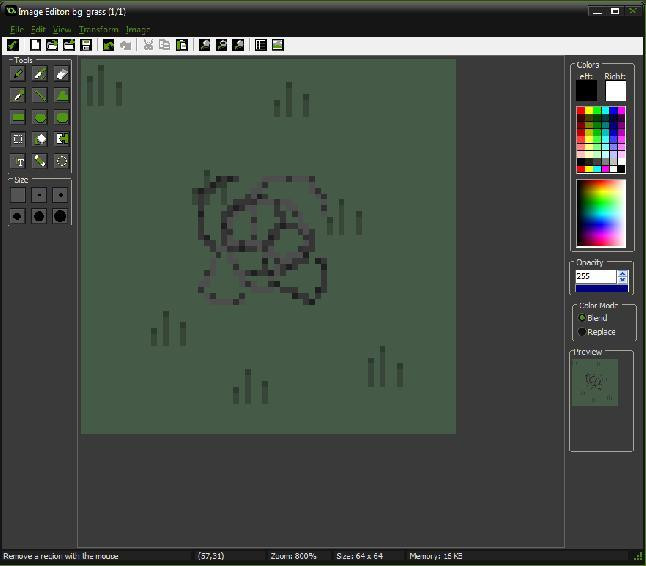The width and height of the screenshot is (646, 566).
Task: Choose the largest round brush size
Action: tap(60, 216)
